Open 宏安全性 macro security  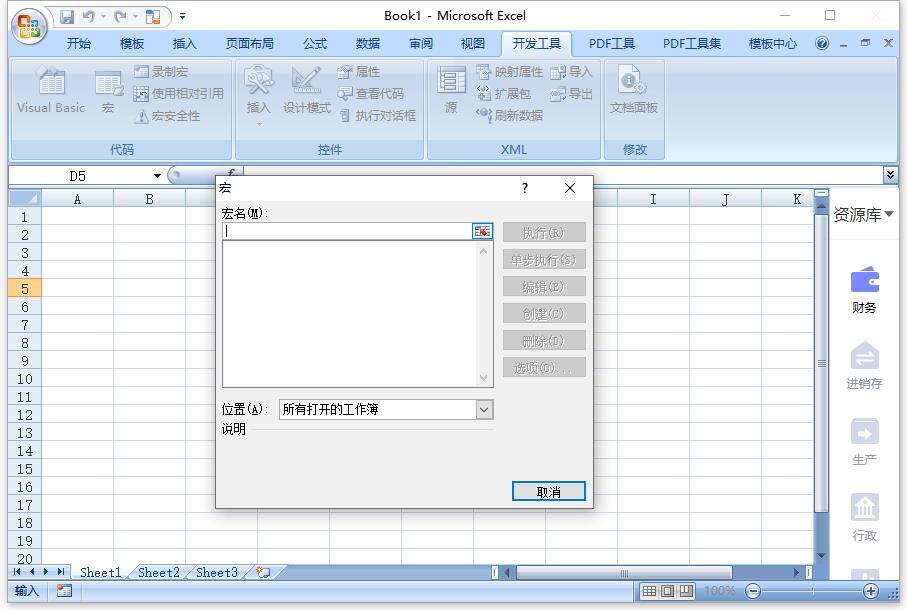[x=167, y=116]
